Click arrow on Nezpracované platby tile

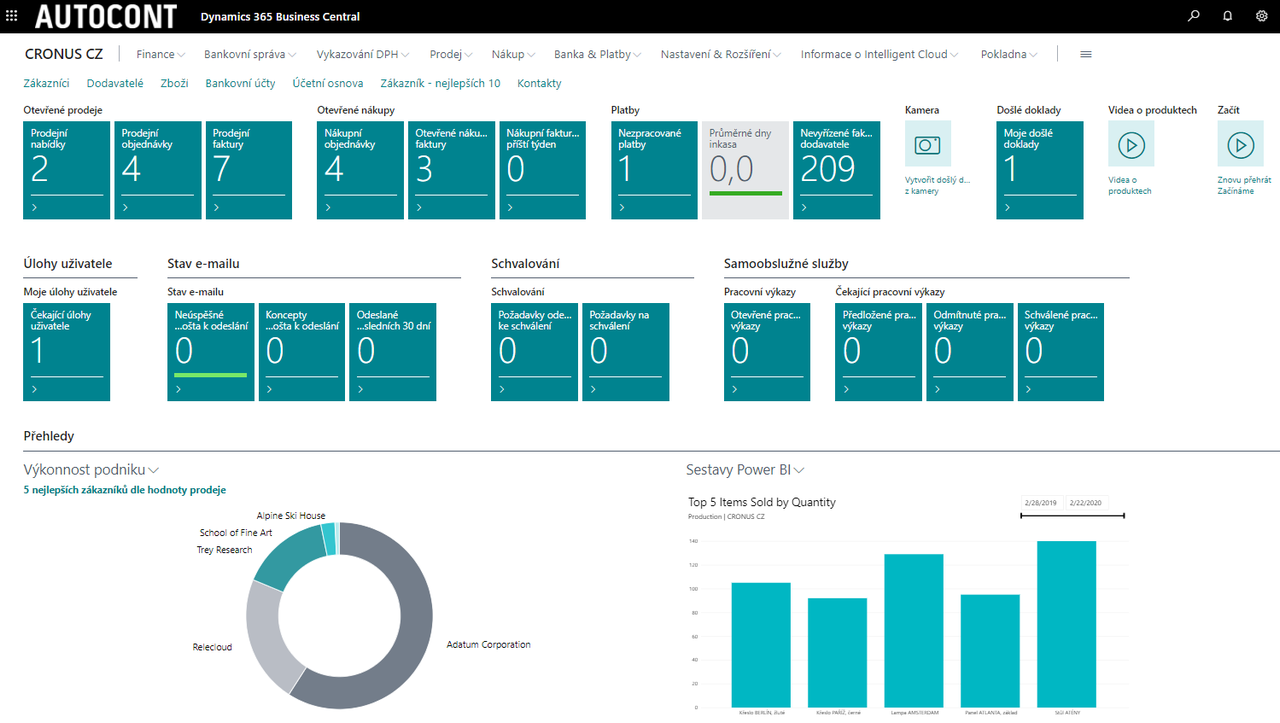coord(622,208)
